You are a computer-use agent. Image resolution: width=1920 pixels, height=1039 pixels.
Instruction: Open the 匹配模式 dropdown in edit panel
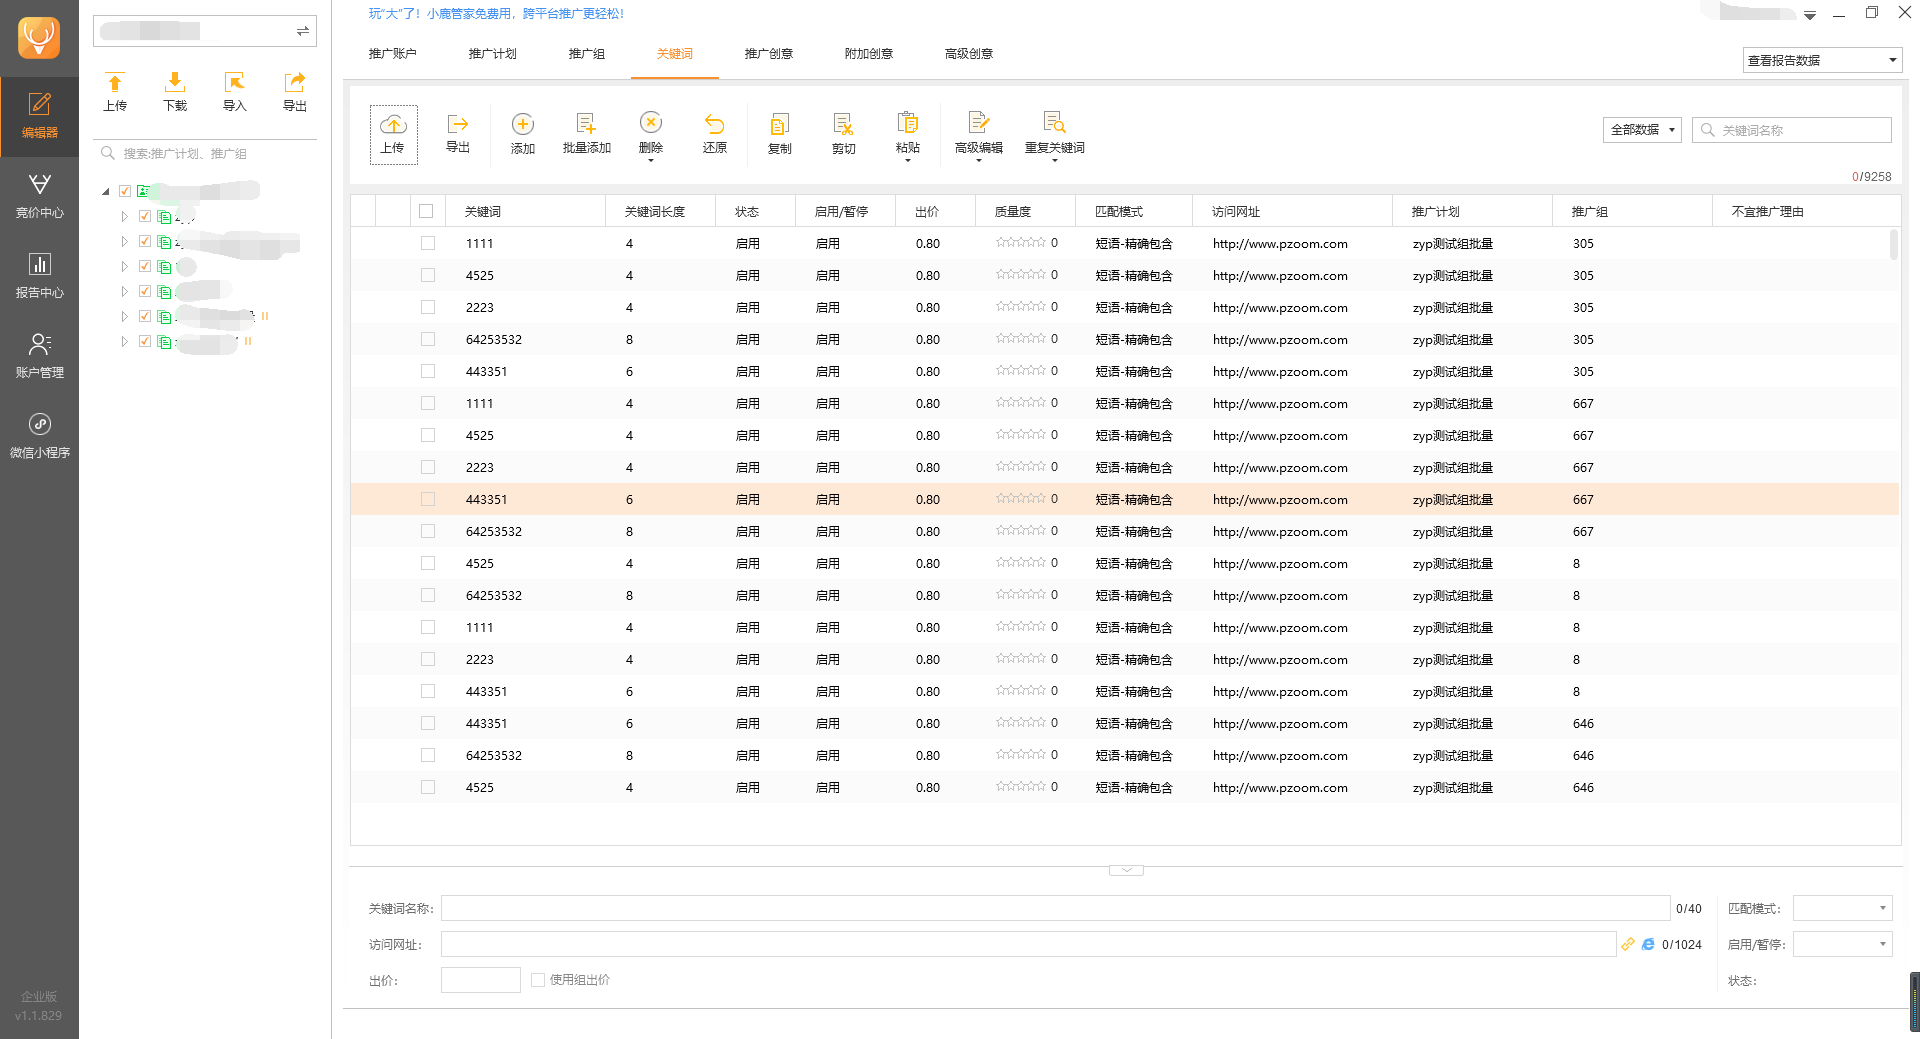point(1842,908)
